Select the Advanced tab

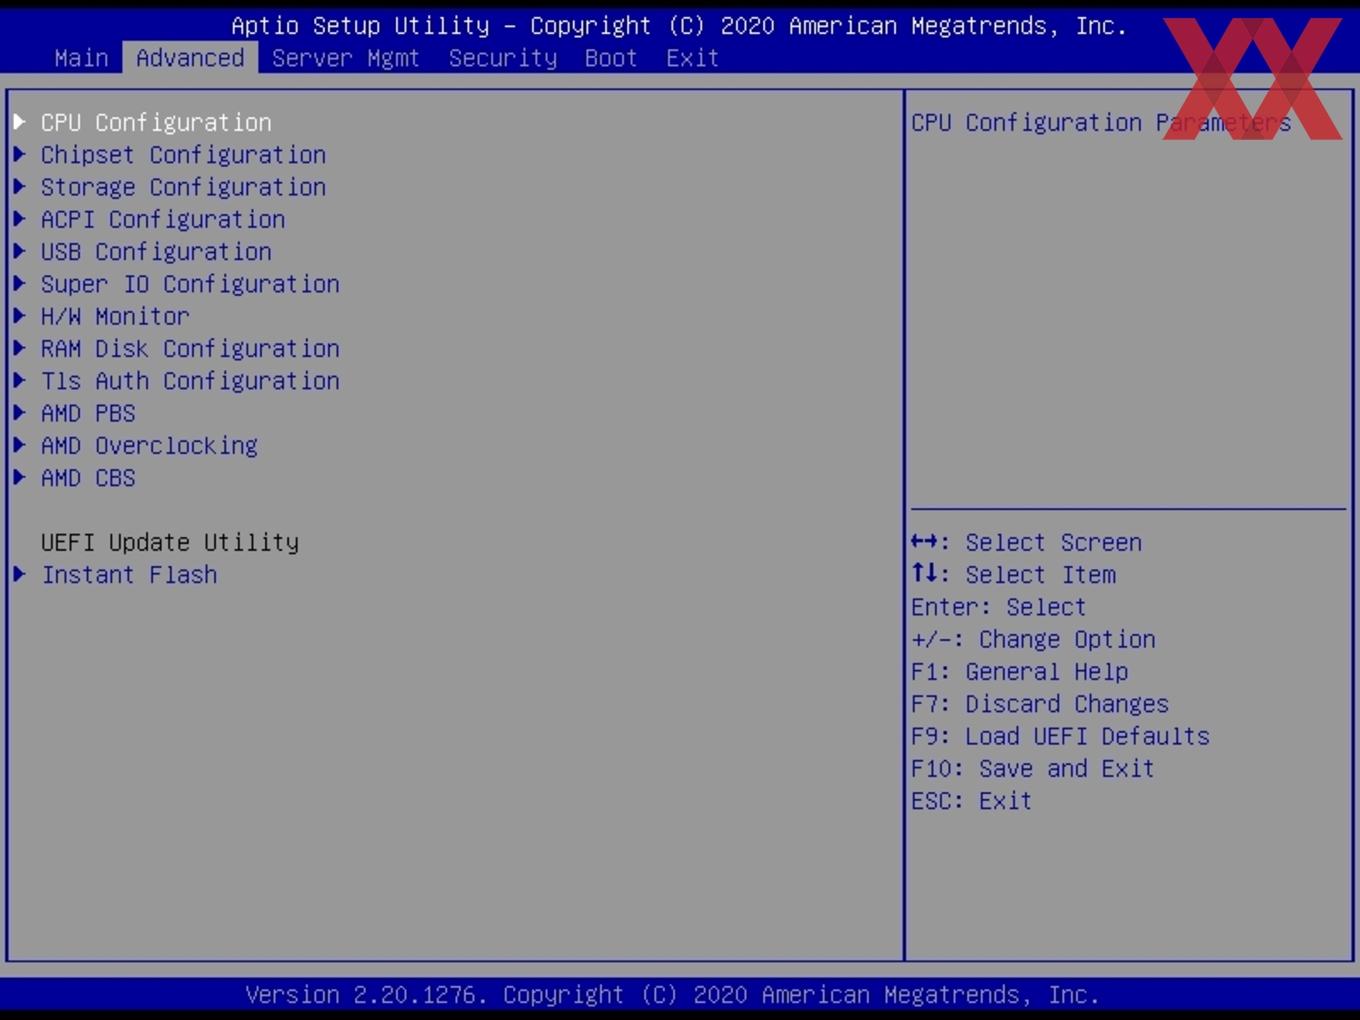coord(190,58)
